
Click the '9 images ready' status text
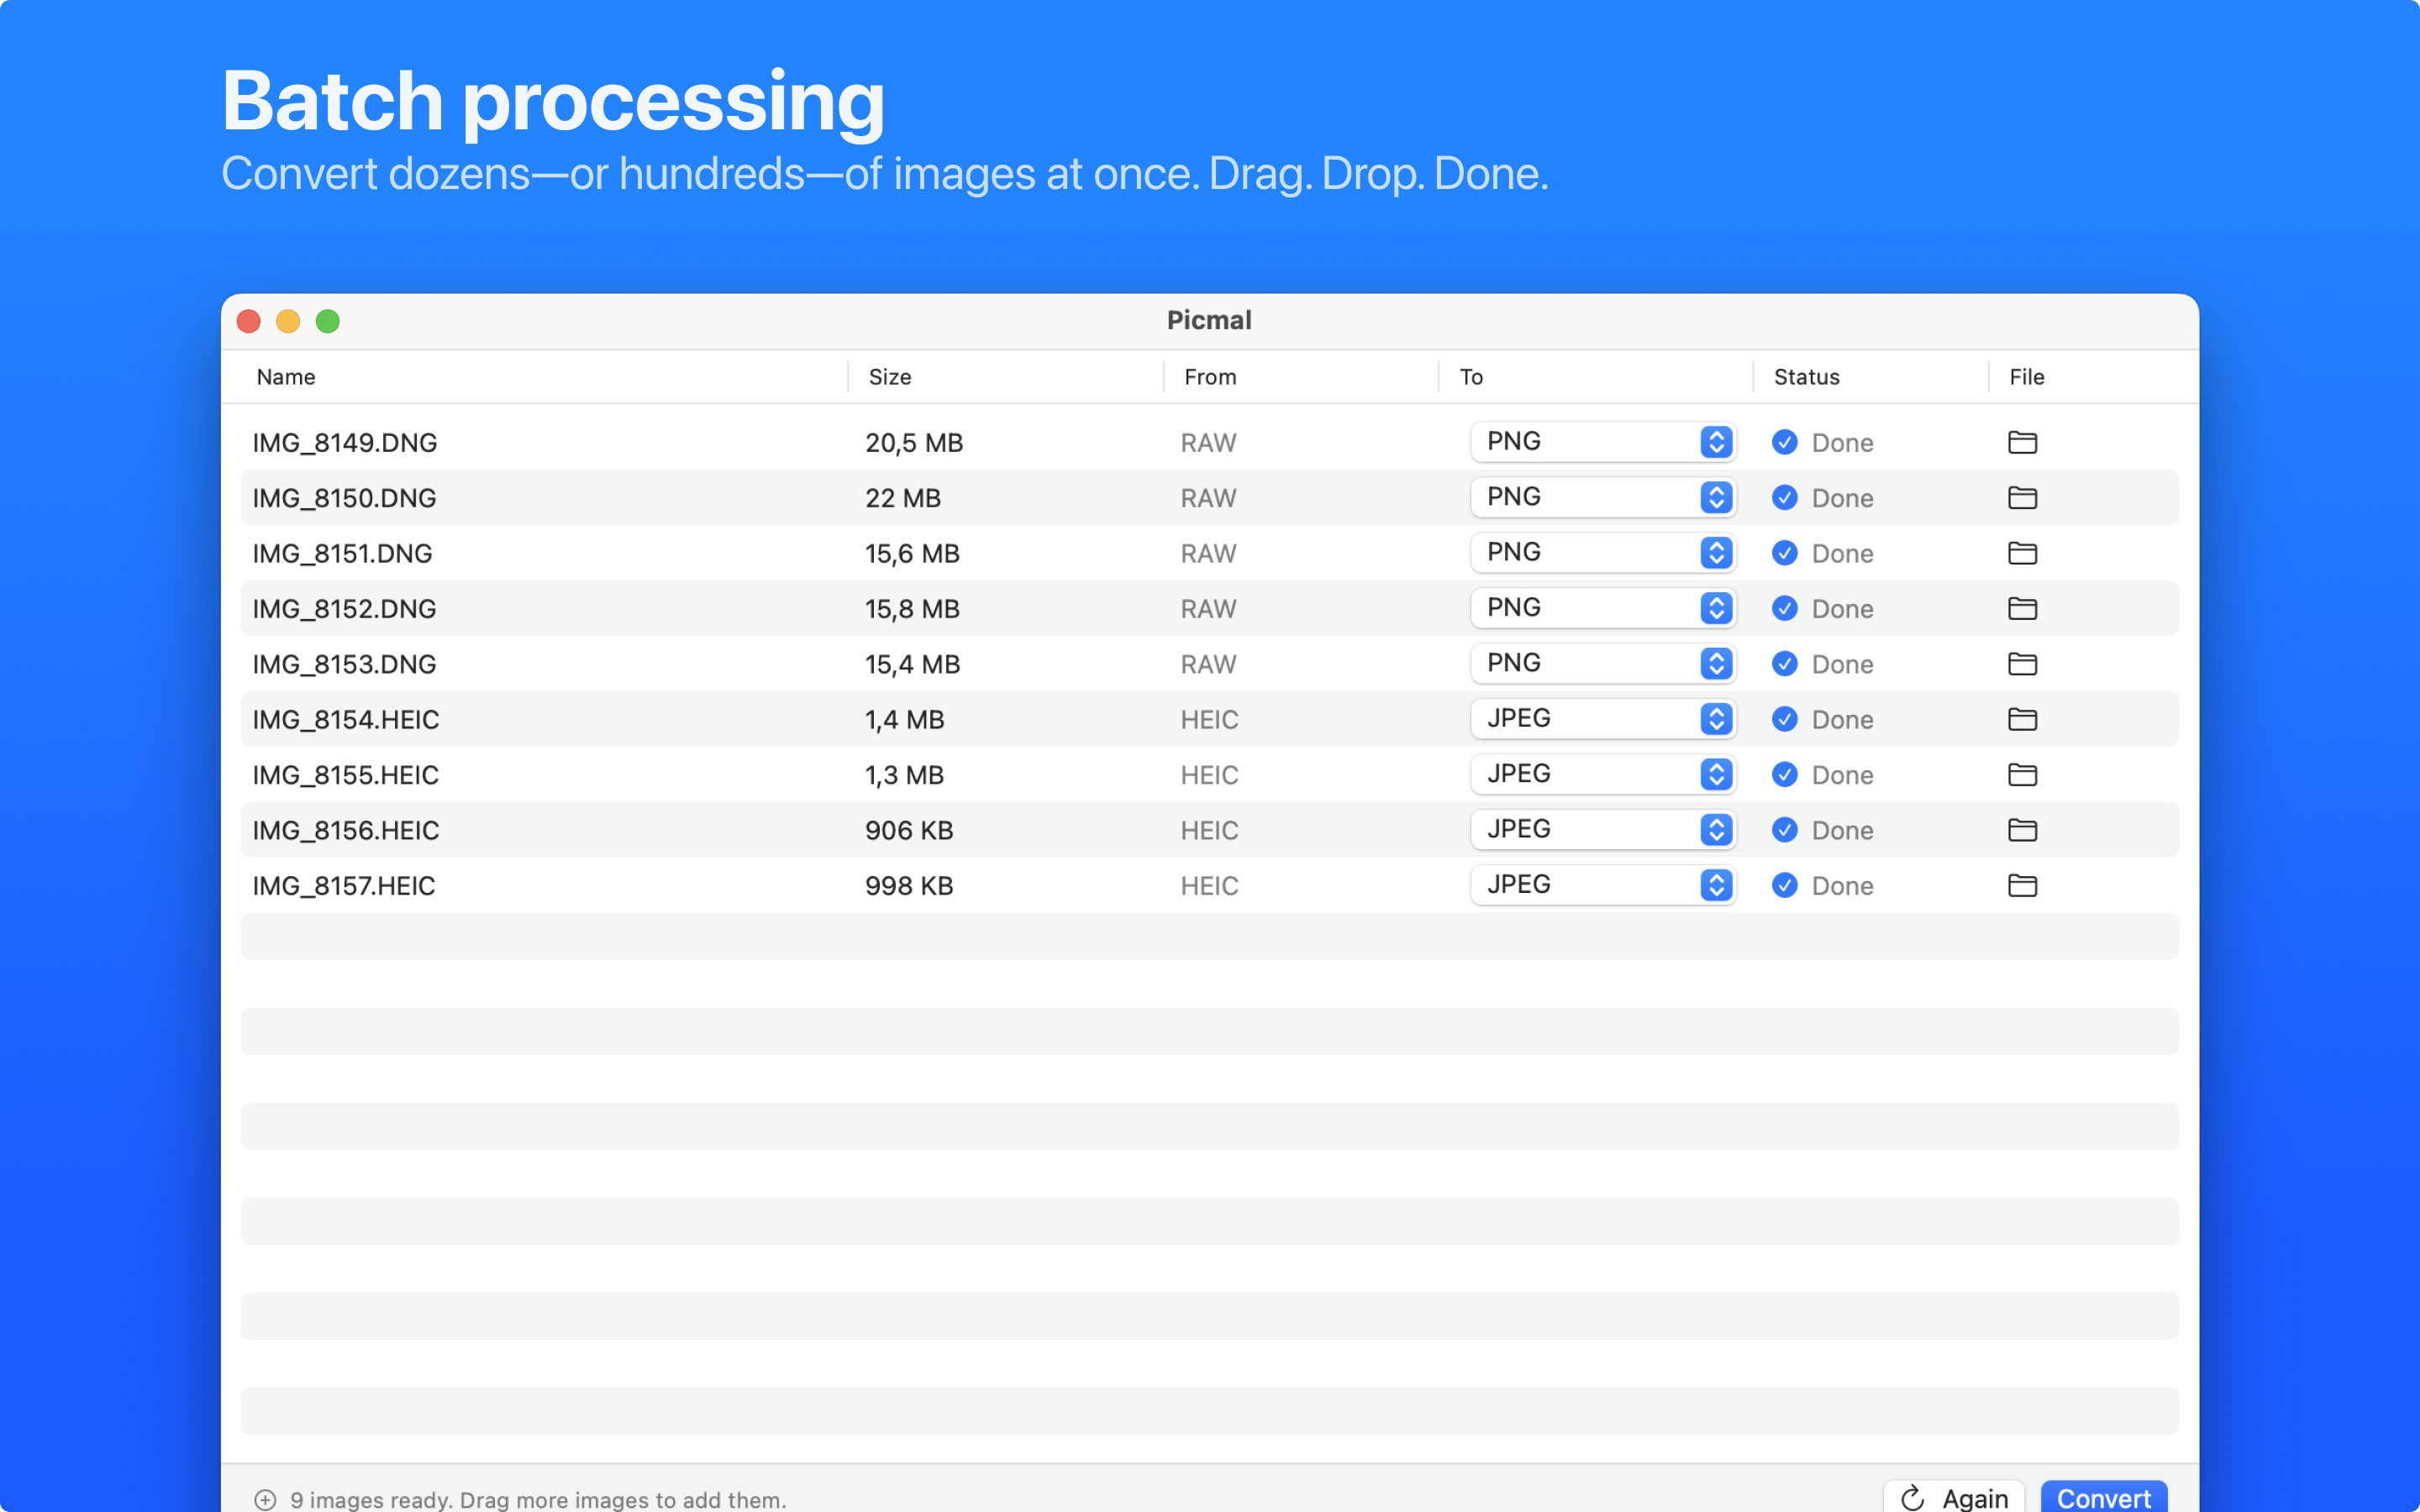coord(538,1499)
